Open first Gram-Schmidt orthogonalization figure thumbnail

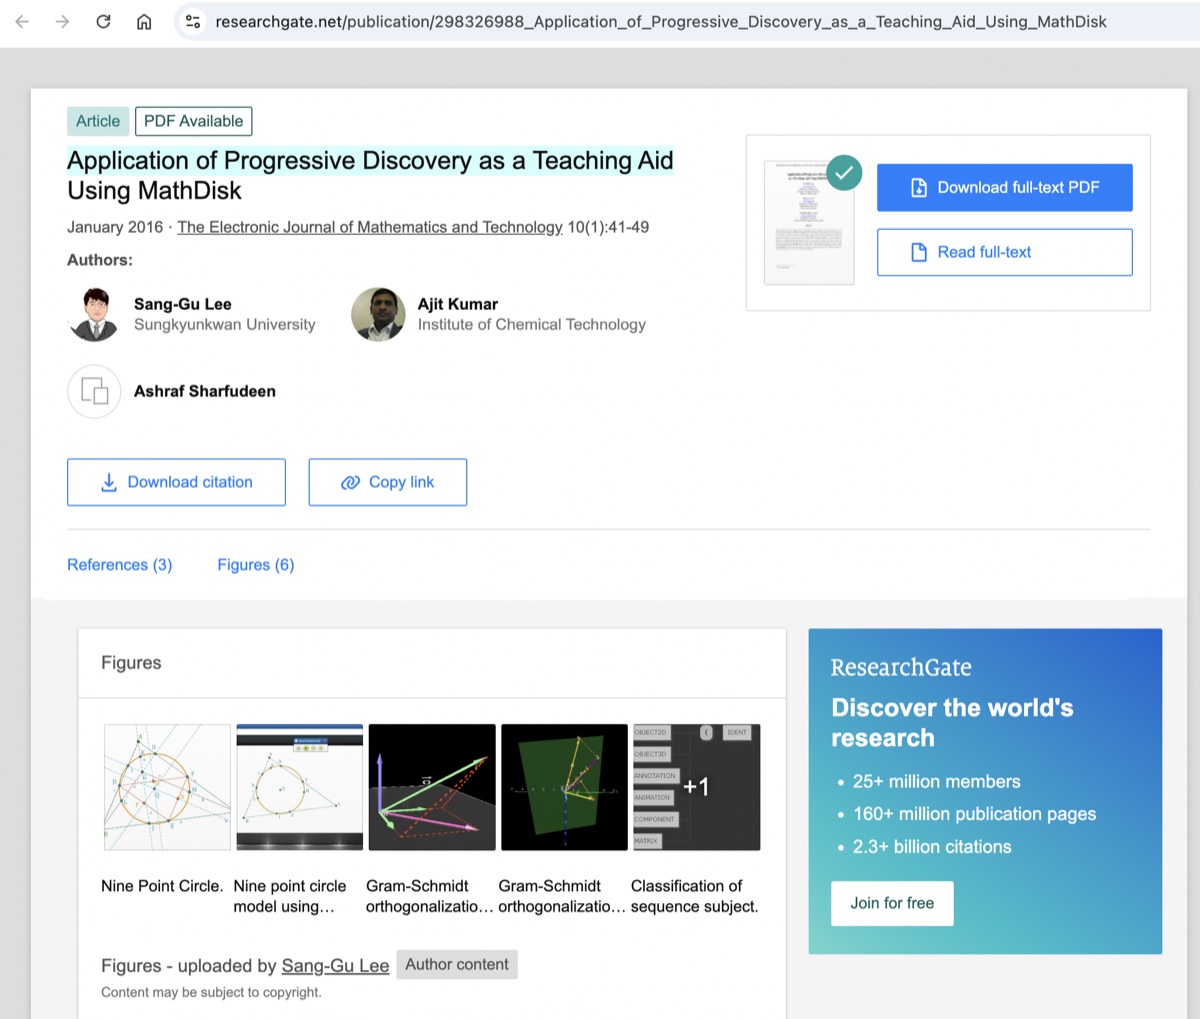tap(432, 787)
